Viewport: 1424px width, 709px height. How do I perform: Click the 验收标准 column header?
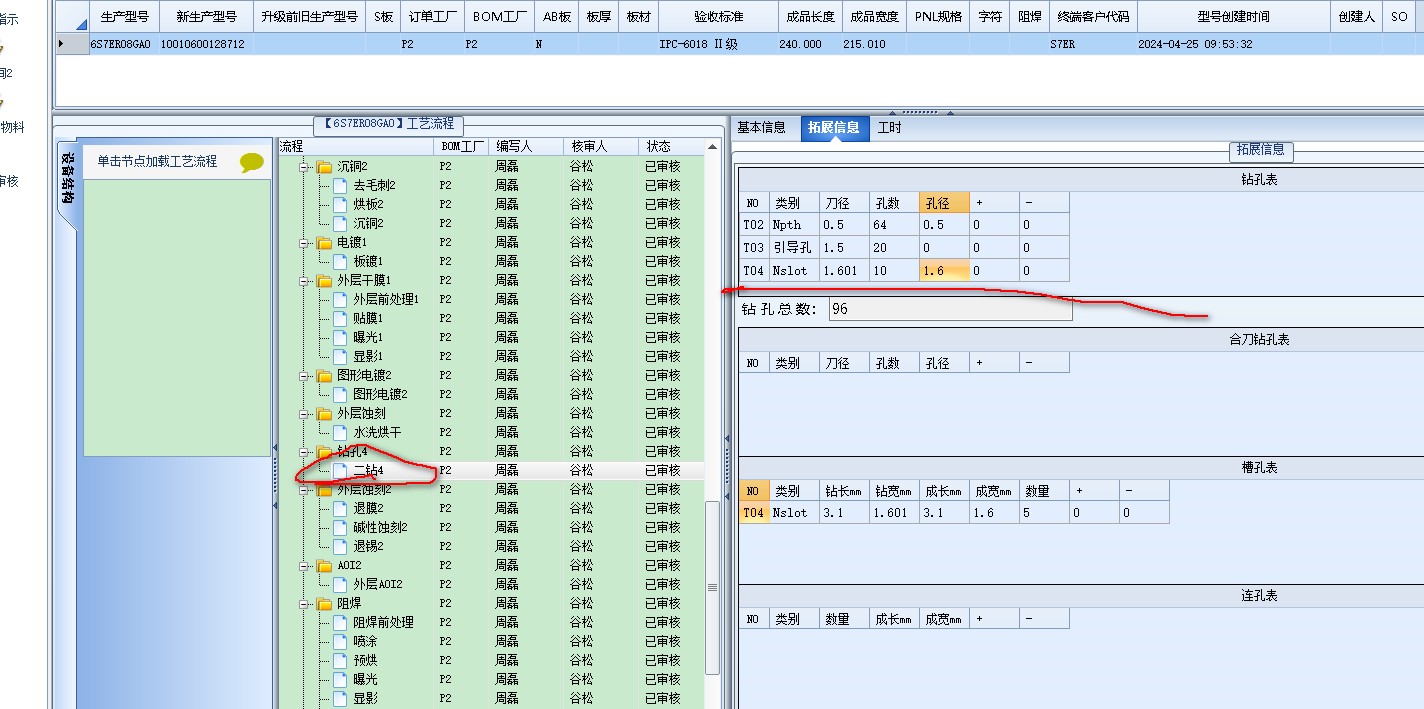click(718, 17)
